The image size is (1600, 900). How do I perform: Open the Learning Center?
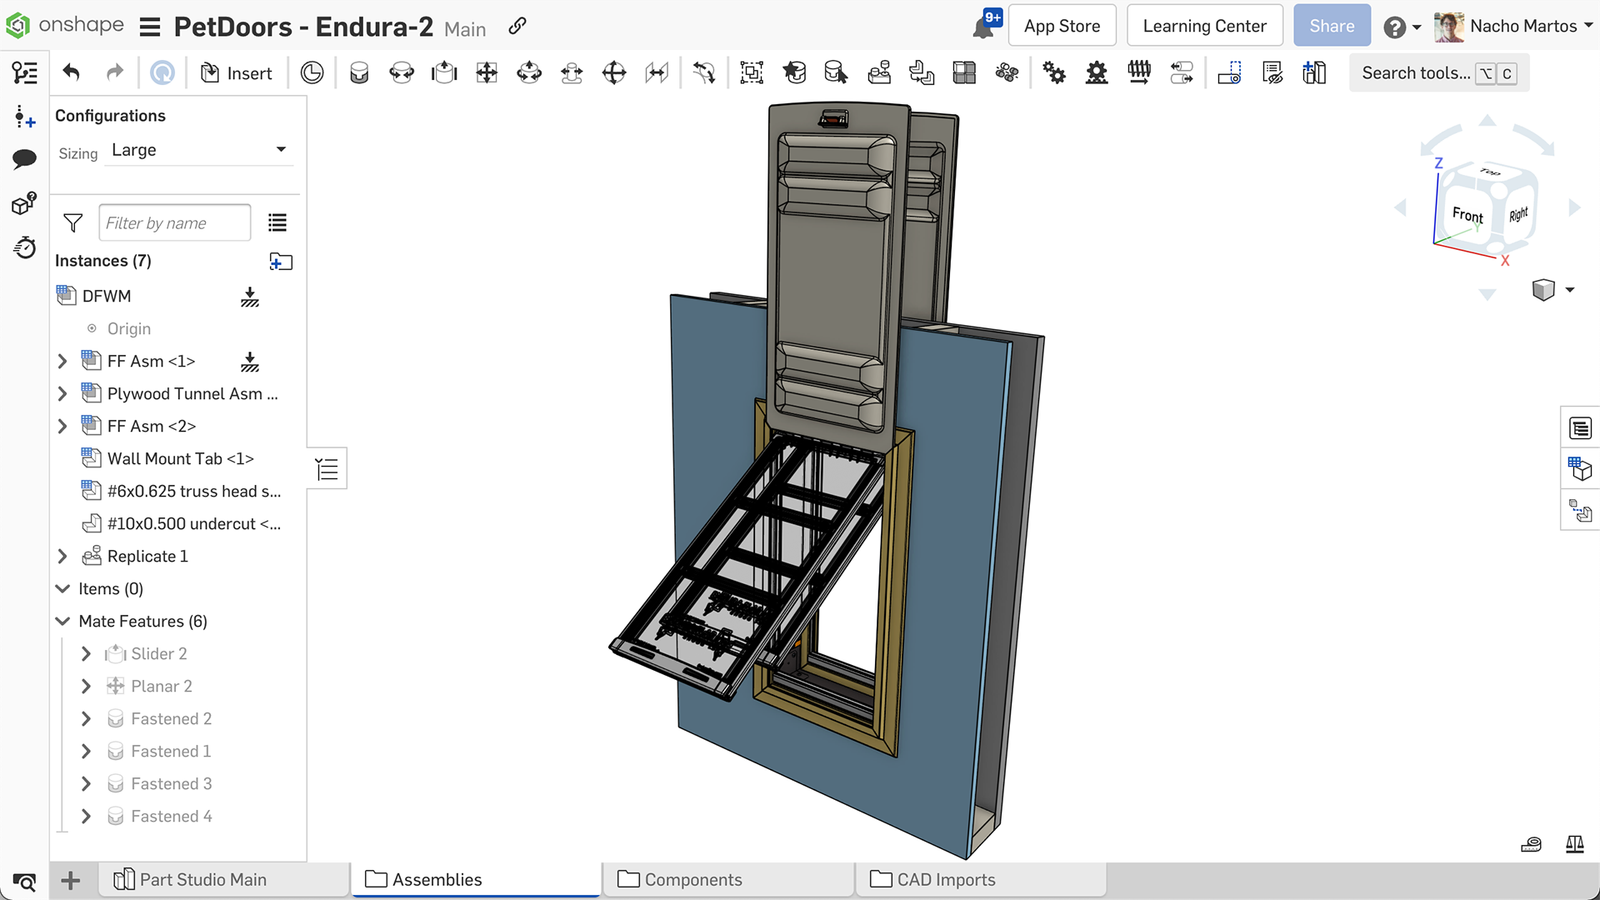pos(1204,25)
